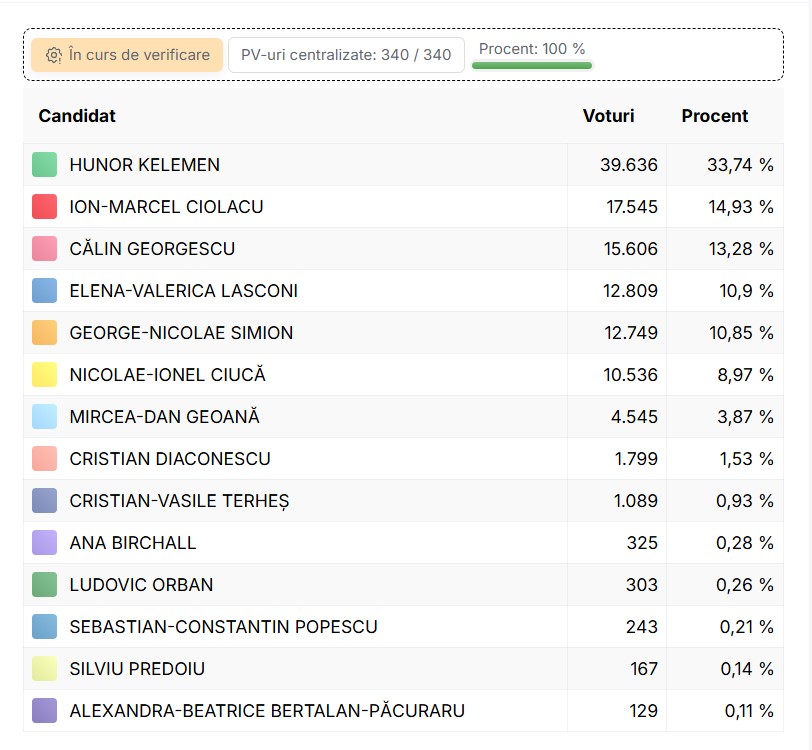Screen dimensions: 812x750
Task: Select the Cristian-Vasile Terheș candidate name
Action: point(179,501)
